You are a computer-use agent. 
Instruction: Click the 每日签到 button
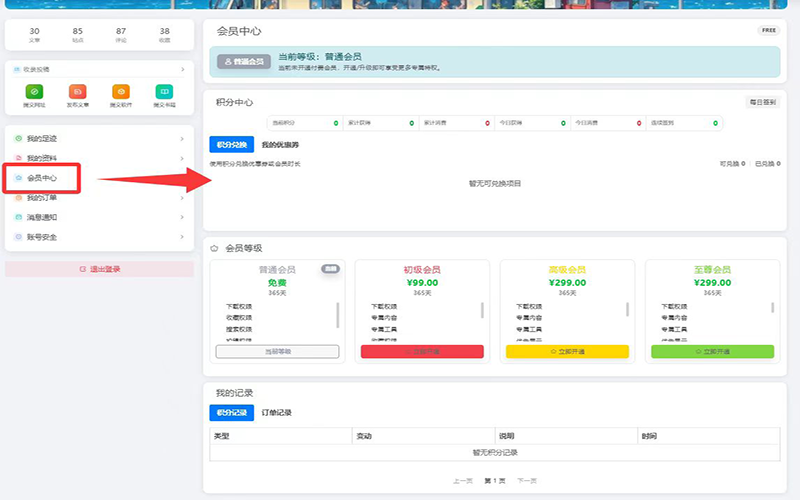[x=762, y=102]
